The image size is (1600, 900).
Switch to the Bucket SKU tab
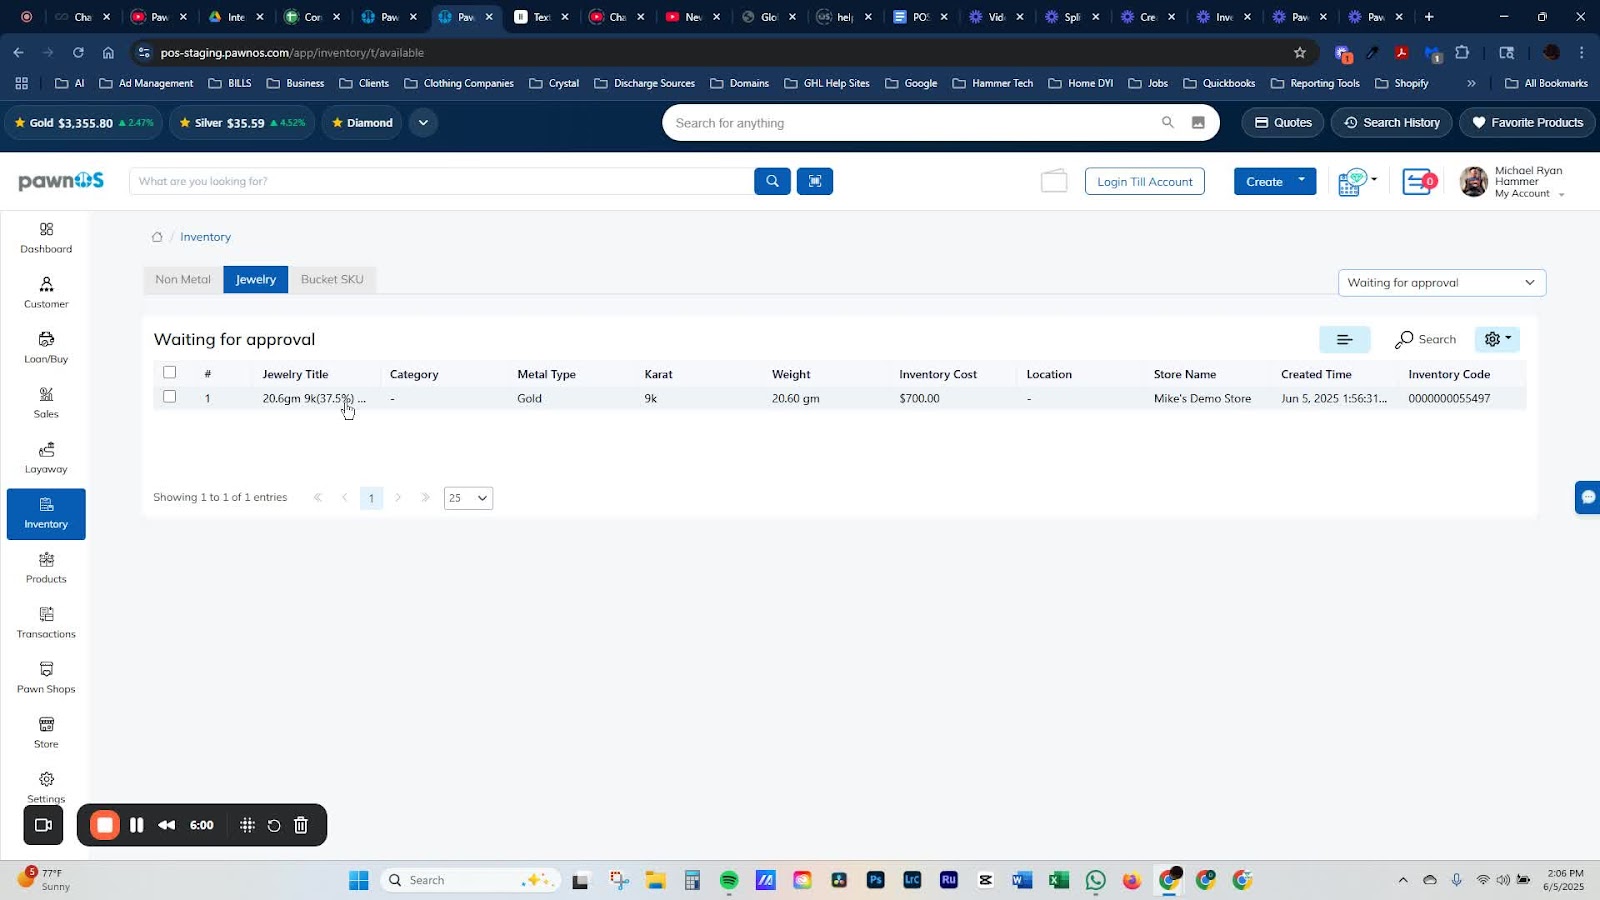pyautogui.click(x=332, y=280)
